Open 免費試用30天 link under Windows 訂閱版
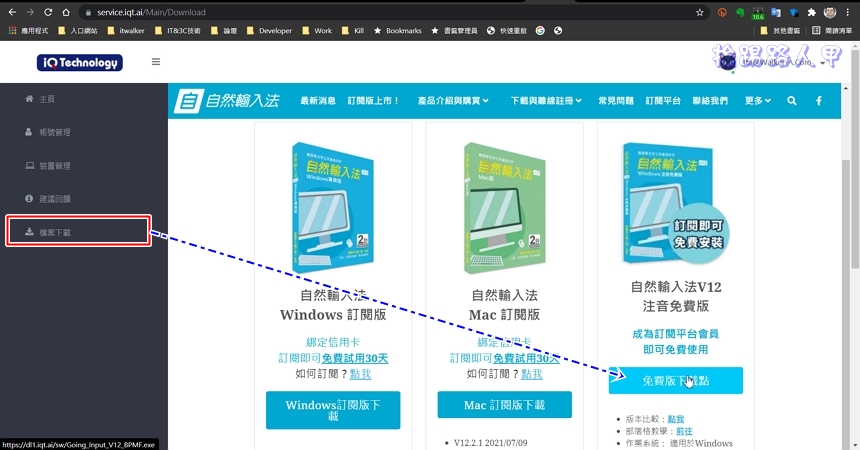The height and width of the screenshot is (450, 860). point(355,358)
